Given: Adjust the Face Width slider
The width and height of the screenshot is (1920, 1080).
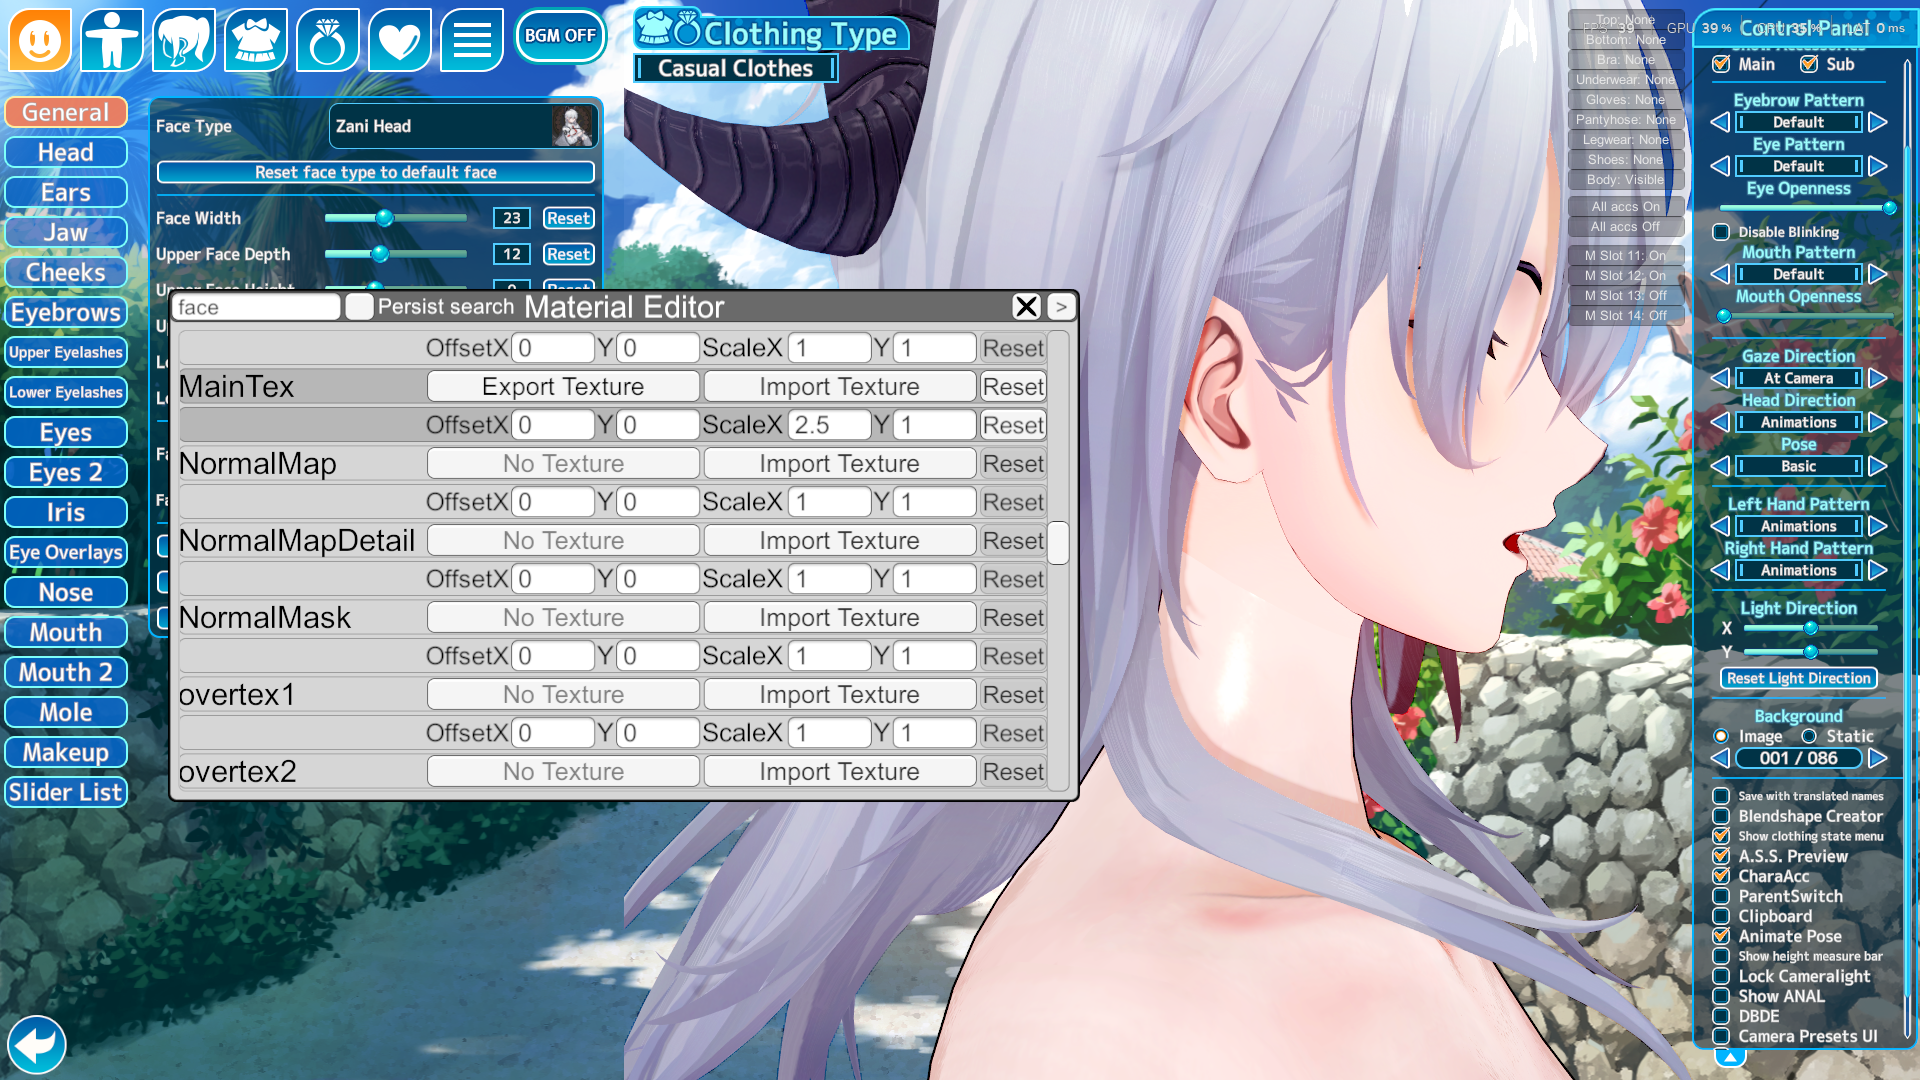Looking at the screenshot, I should [x=385, y=218].
